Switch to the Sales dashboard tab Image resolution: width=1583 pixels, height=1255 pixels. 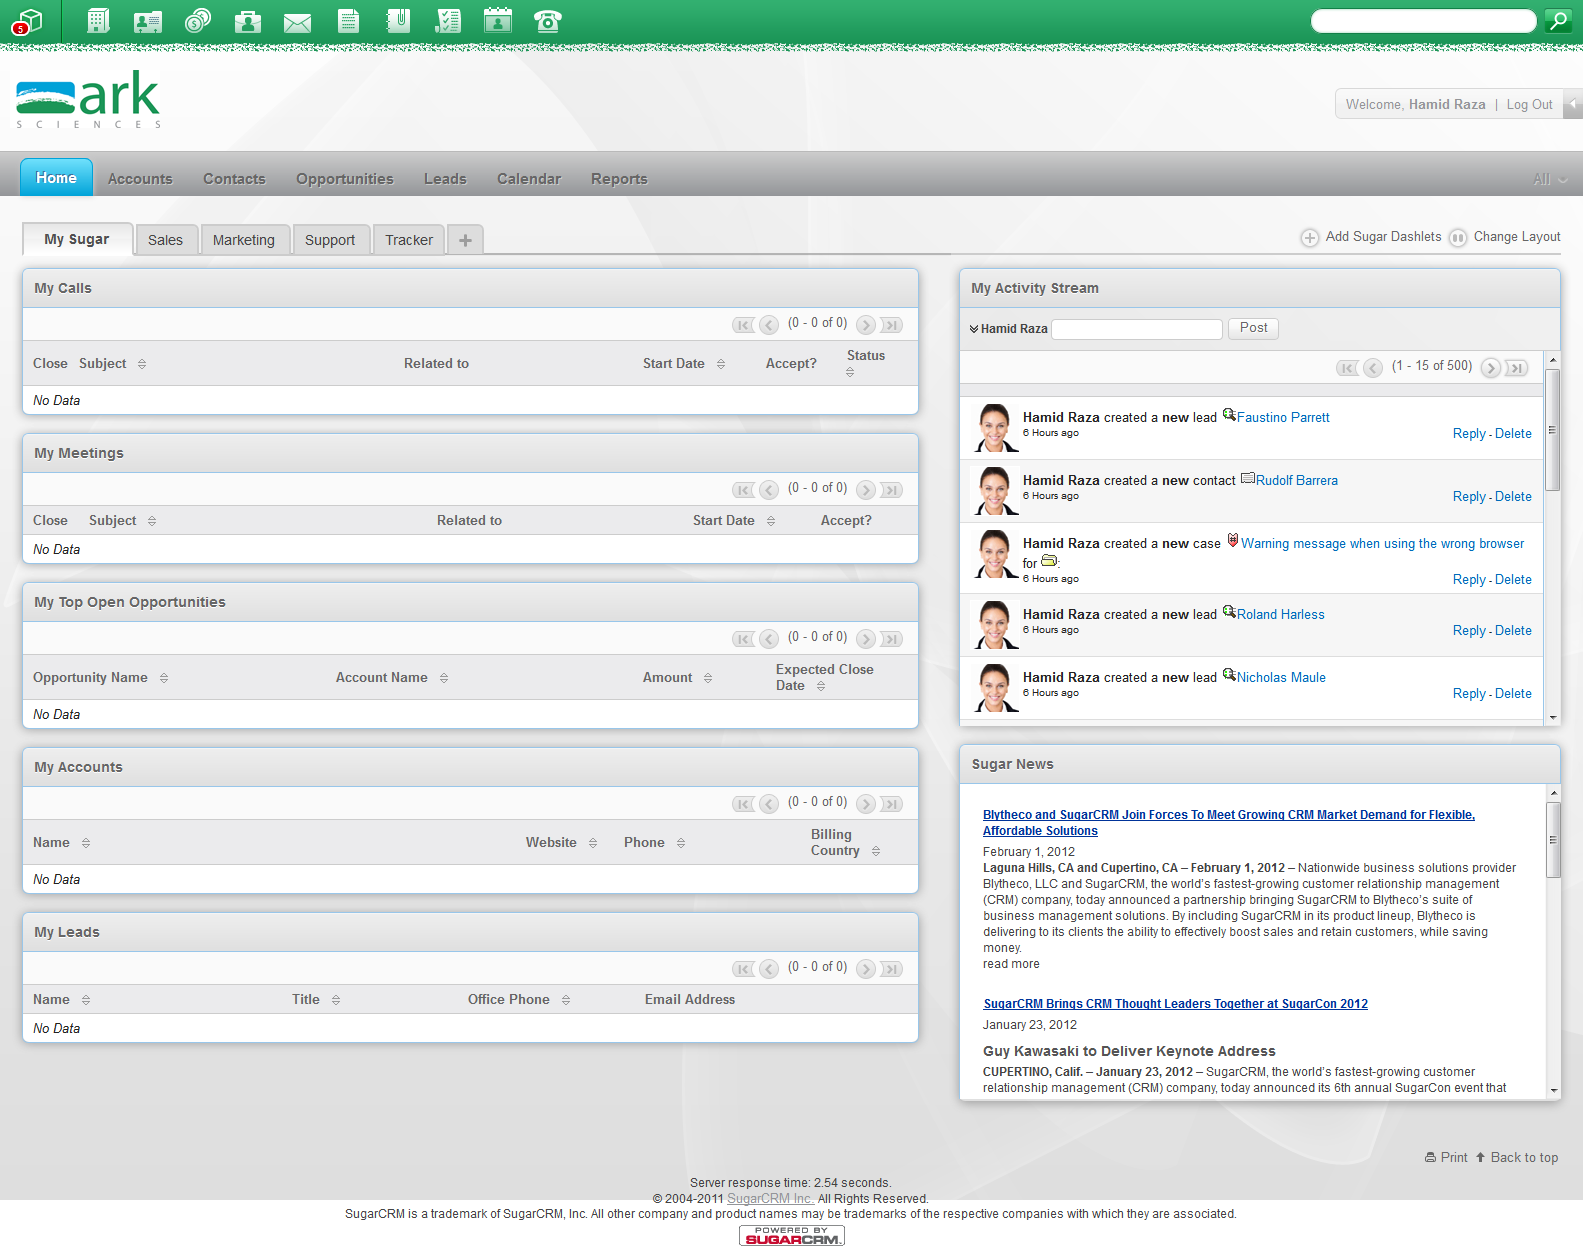point(166,240)
